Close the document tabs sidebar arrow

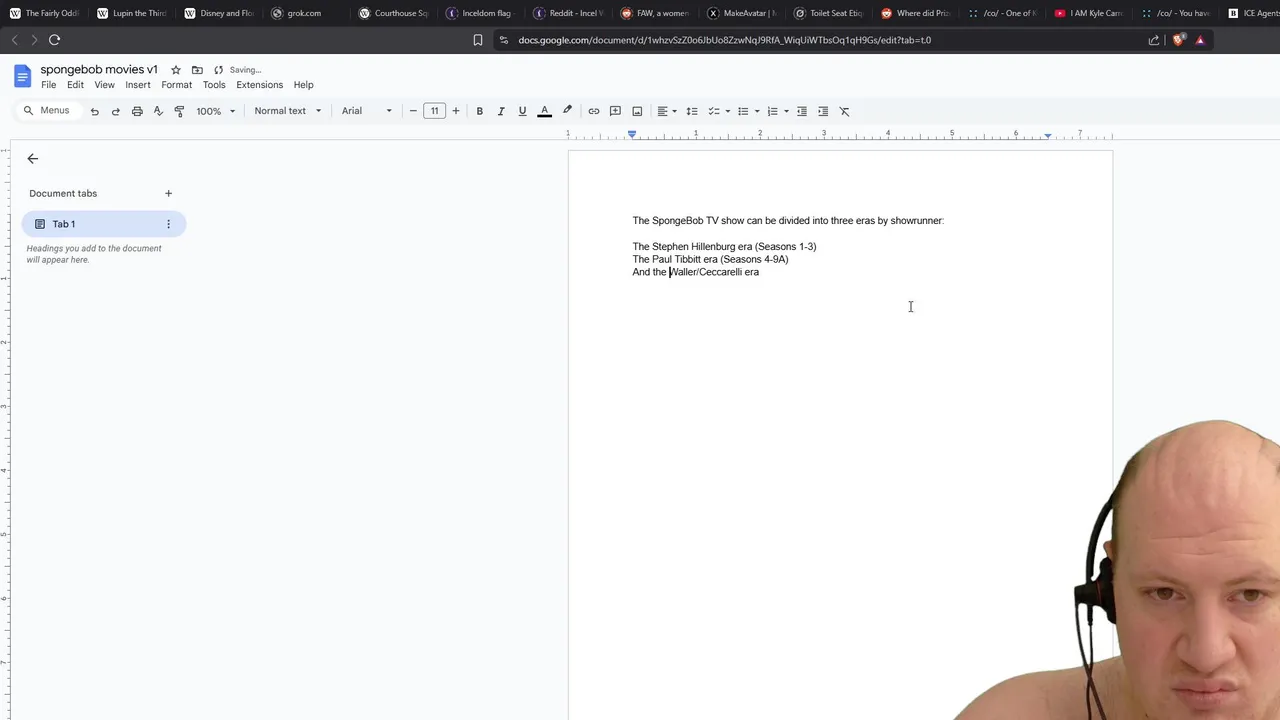point(33,159)
